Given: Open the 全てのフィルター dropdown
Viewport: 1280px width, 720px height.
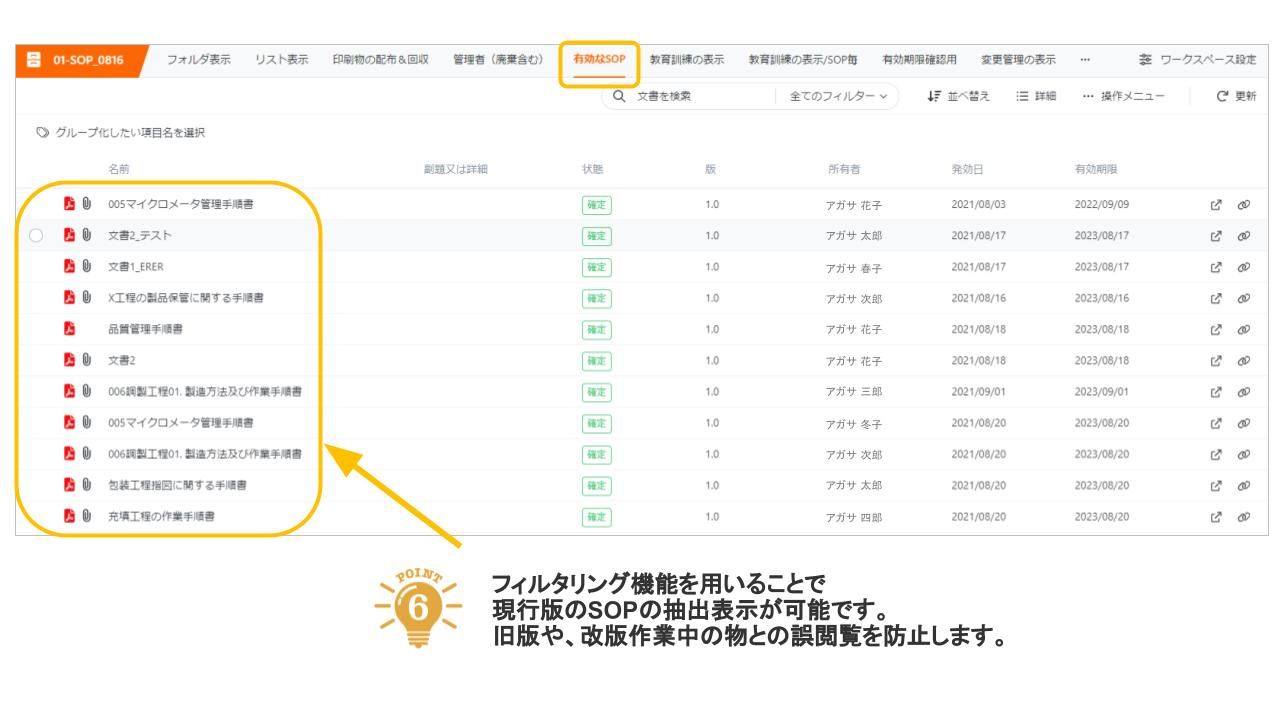Looking at the screenshot, I should (x=838, y=96).
